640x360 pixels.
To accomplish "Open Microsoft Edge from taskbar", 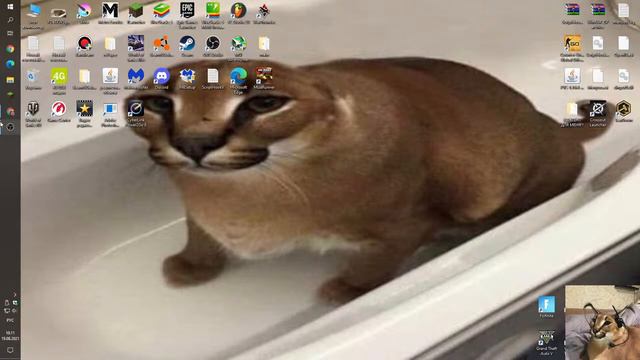I will pyautogui.click(x=10, y=64).
